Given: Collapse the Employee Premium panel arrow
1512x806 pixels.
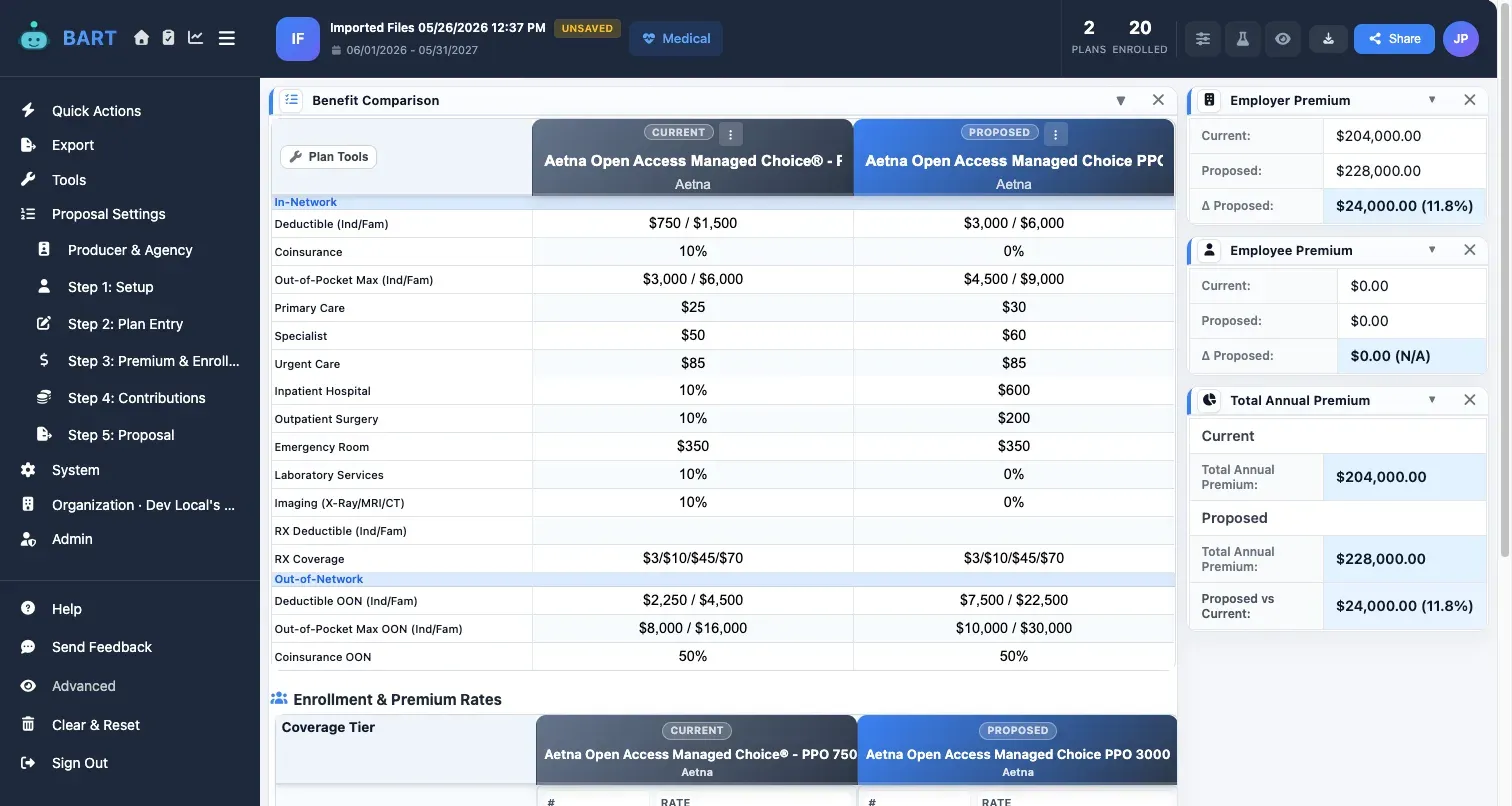Looking at the screenshot, I should pyautogui.click(x=1432, y=250).
